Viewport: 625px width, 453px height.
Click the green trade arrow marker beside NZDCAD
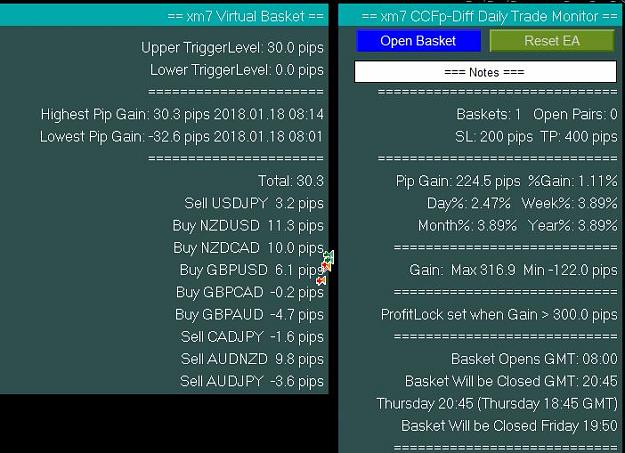click(x=329, y=256)
